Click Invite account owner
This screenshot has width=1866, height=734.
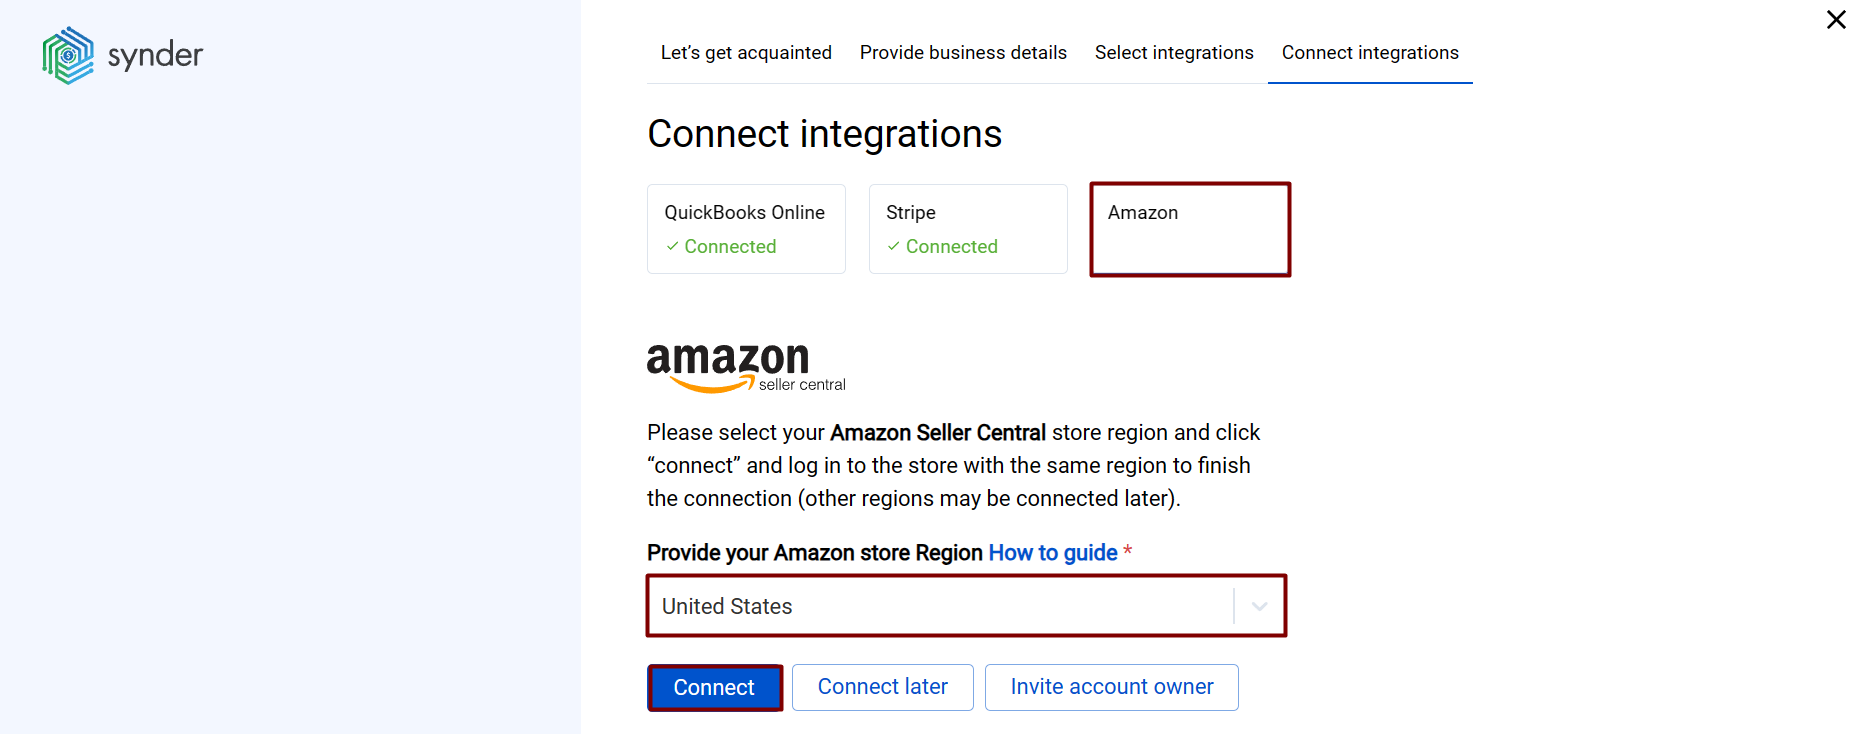point(1111,687)
